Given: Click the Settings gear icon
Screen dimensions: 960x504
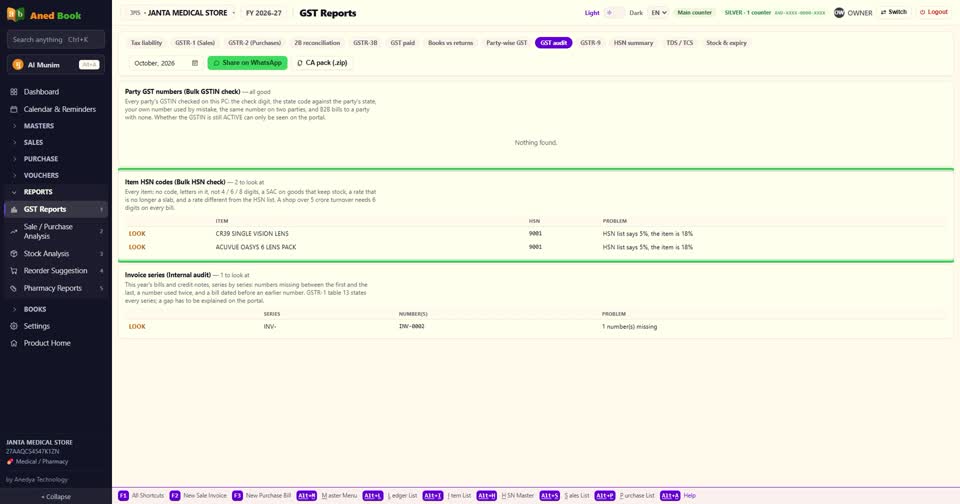Looking at the screenshot, I should point(13,326).
